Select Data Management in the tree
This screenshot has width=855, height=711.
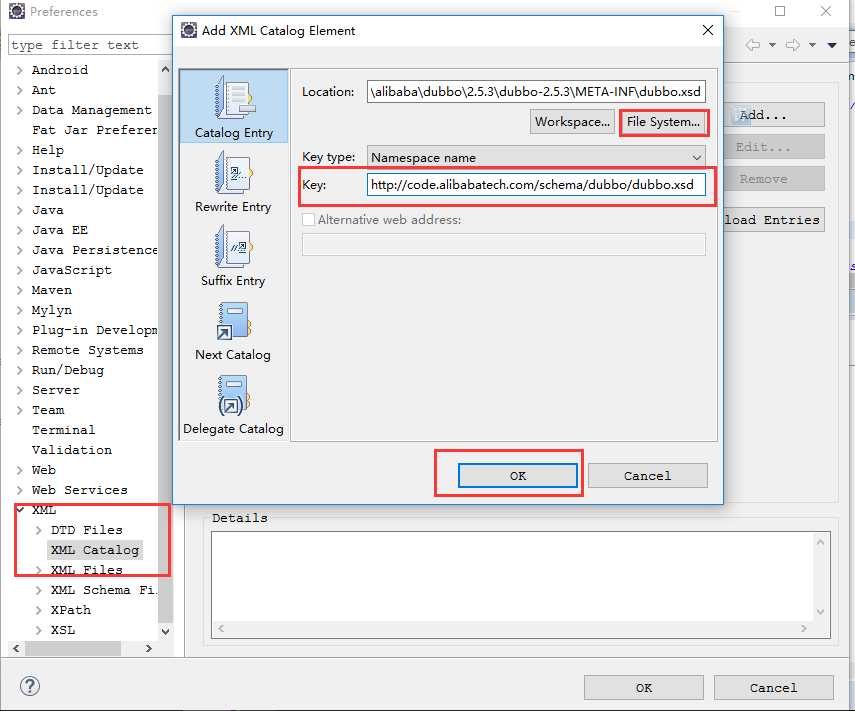(x=92, y=110)
